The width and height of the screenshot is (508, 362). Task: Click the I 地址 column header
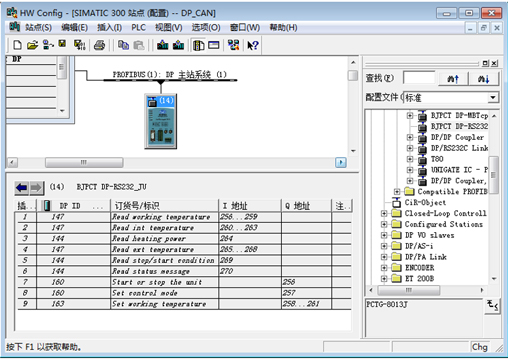pos(250,206)
